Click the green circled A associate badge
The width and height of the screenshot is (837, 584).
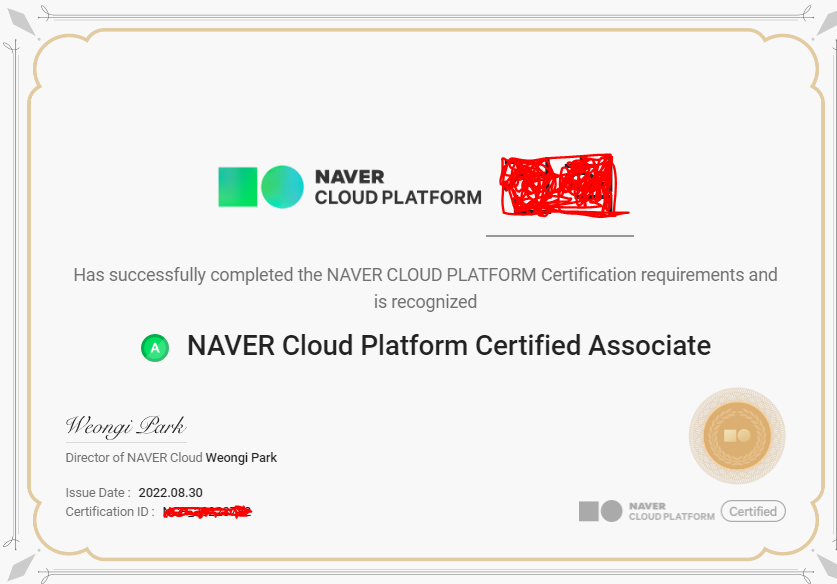click(155, 348)
